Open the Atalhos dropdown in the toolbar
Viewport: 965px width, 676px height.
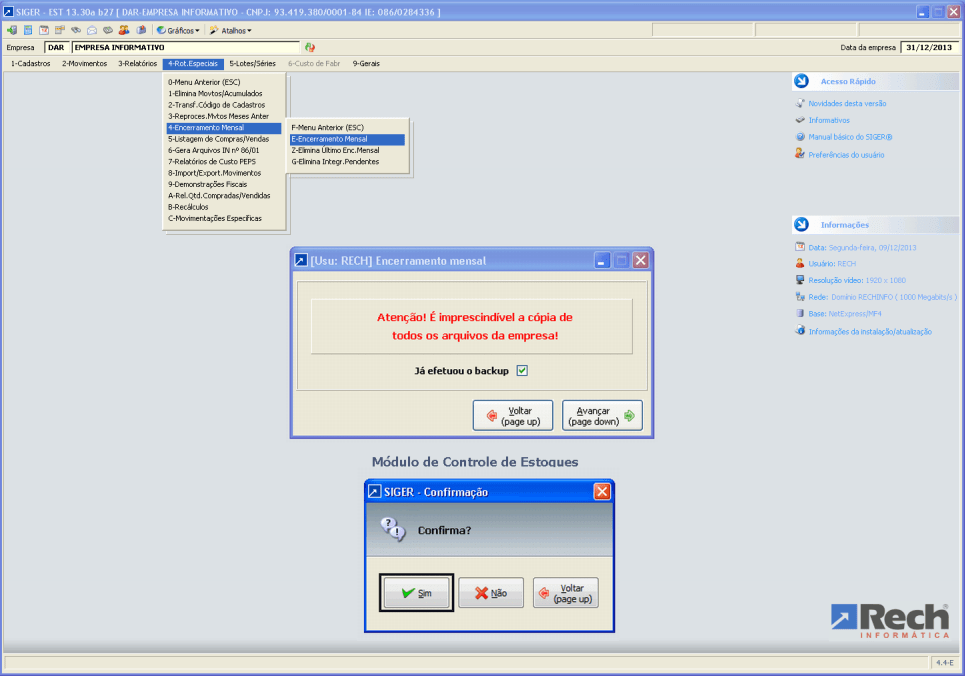coord(231,30)
